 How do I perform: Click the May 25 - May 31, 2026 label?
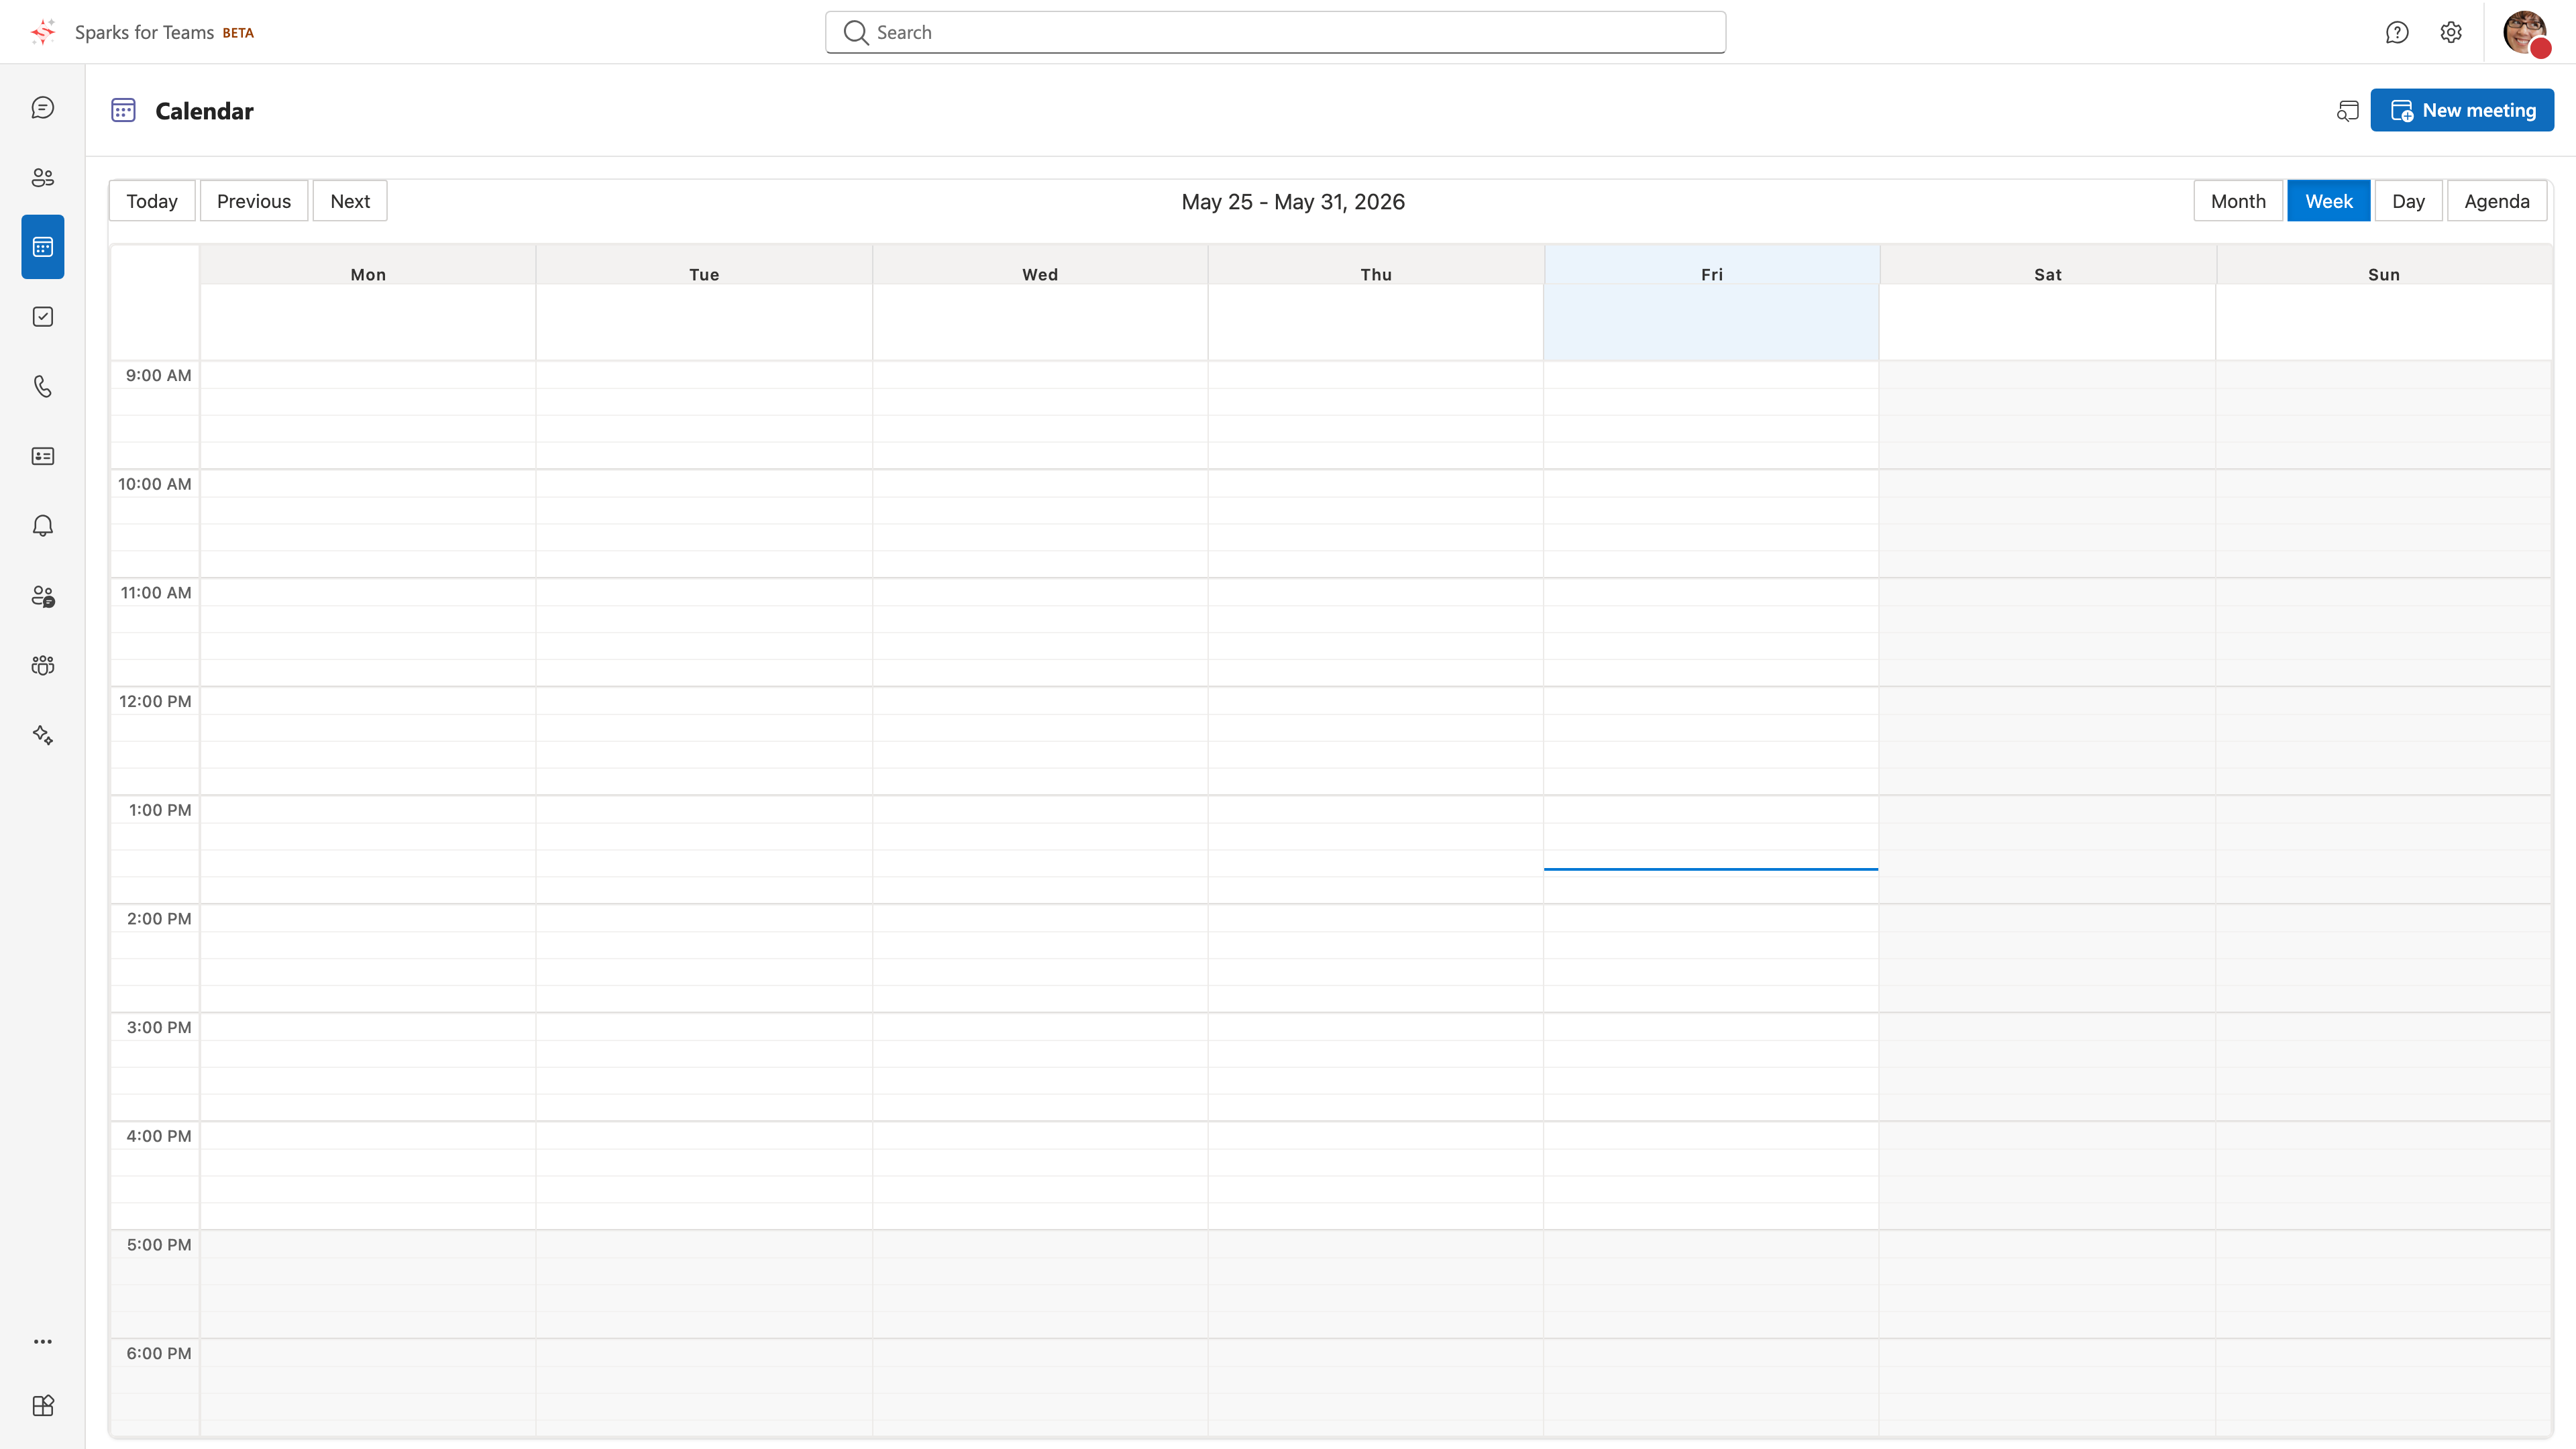[1293, 201]
